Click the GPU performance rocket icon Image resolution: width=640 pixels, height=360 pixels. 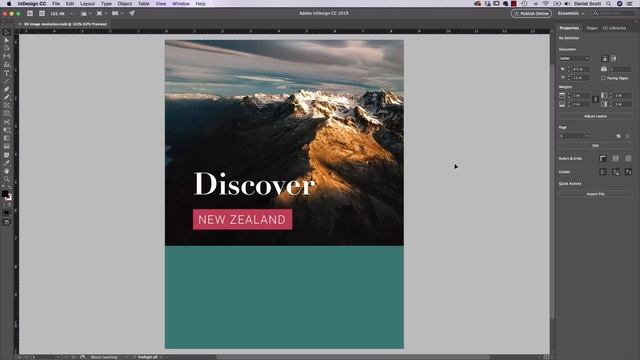tap(132, 13)
